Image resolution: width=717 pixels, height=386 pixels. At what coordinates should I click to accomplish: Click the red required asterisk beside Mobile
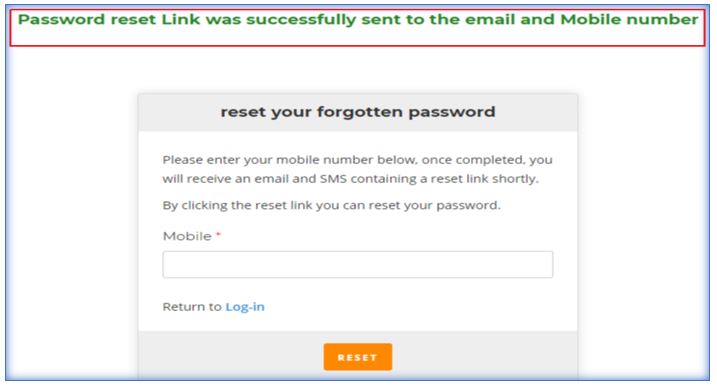(218, 235)
